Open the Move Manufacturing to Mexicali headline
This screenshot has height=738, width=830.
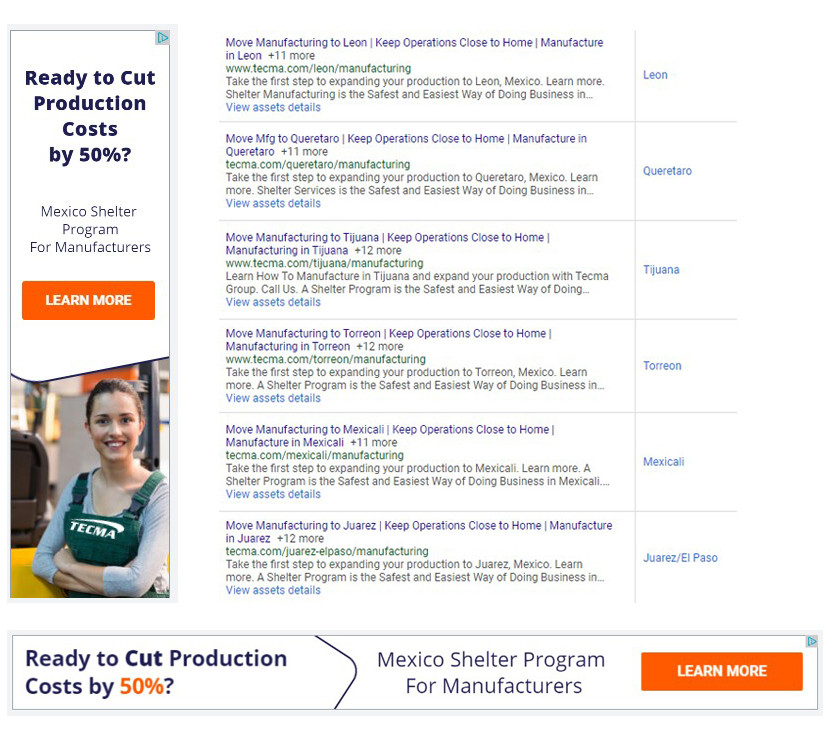coord(390,435)
